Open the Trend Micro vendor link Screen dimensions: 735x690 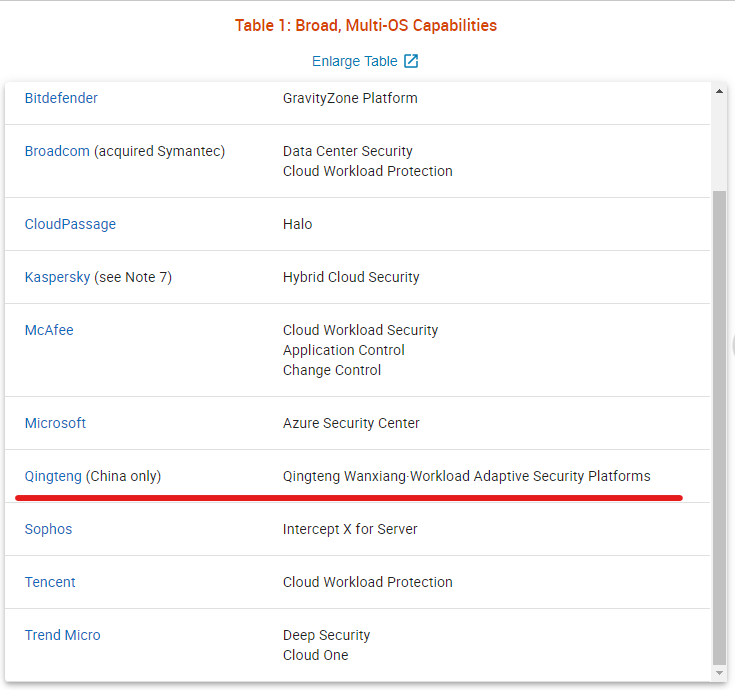click(x=62, y=635)
